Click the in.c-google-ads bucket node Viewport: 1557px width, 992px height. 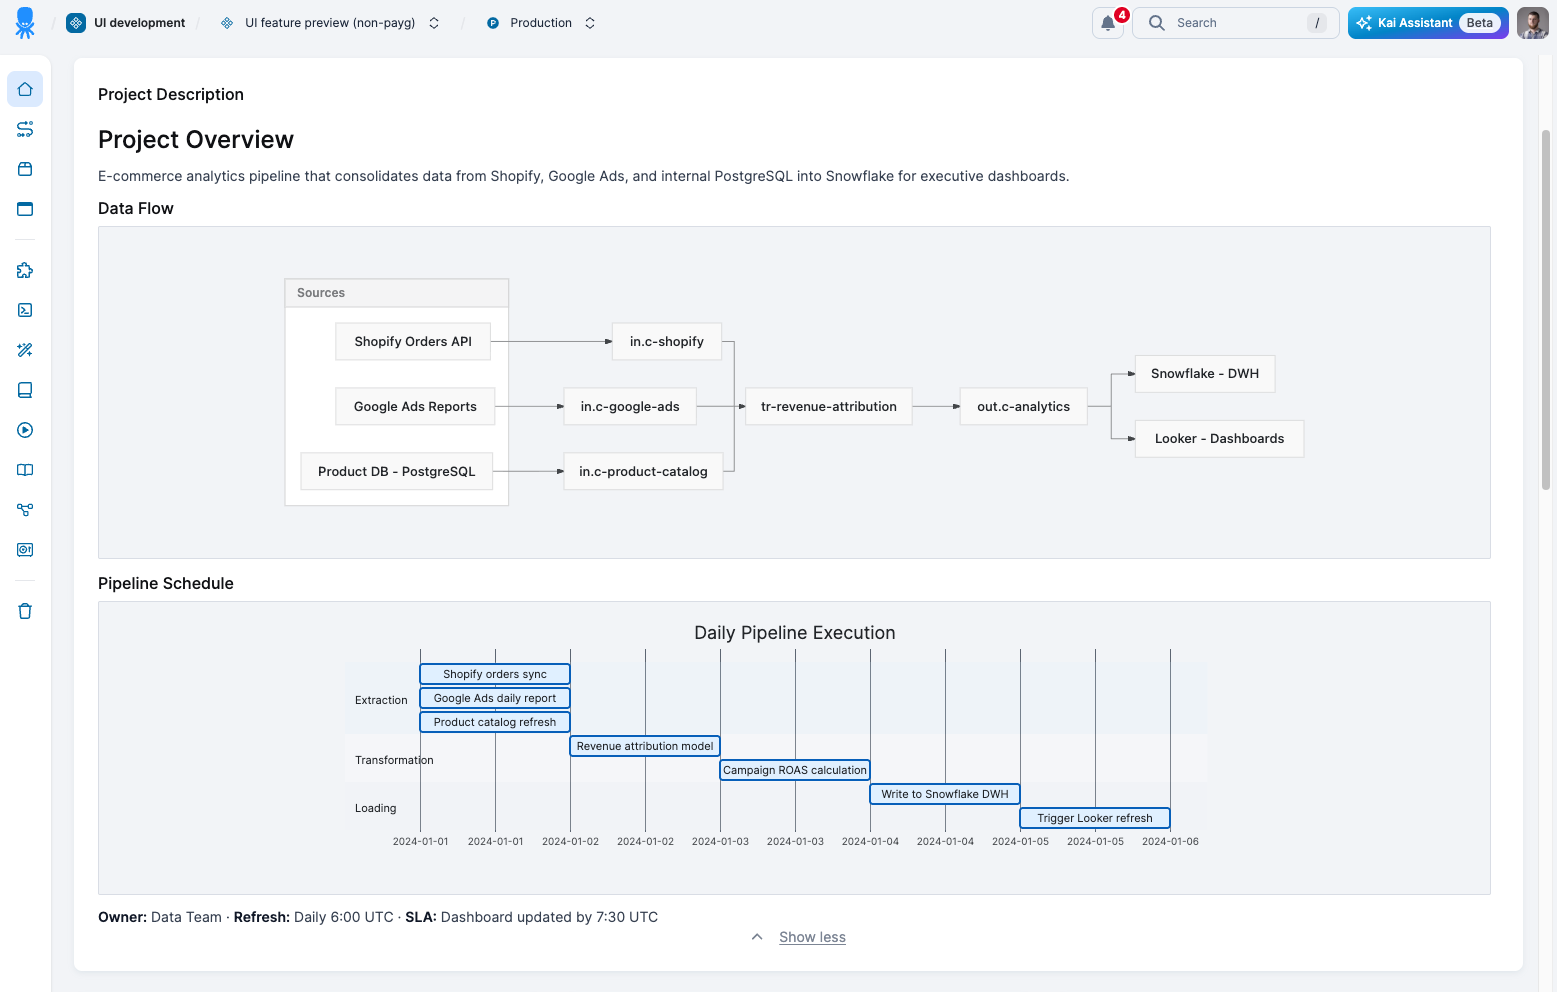pyautogui.click(x=630, y=406)
